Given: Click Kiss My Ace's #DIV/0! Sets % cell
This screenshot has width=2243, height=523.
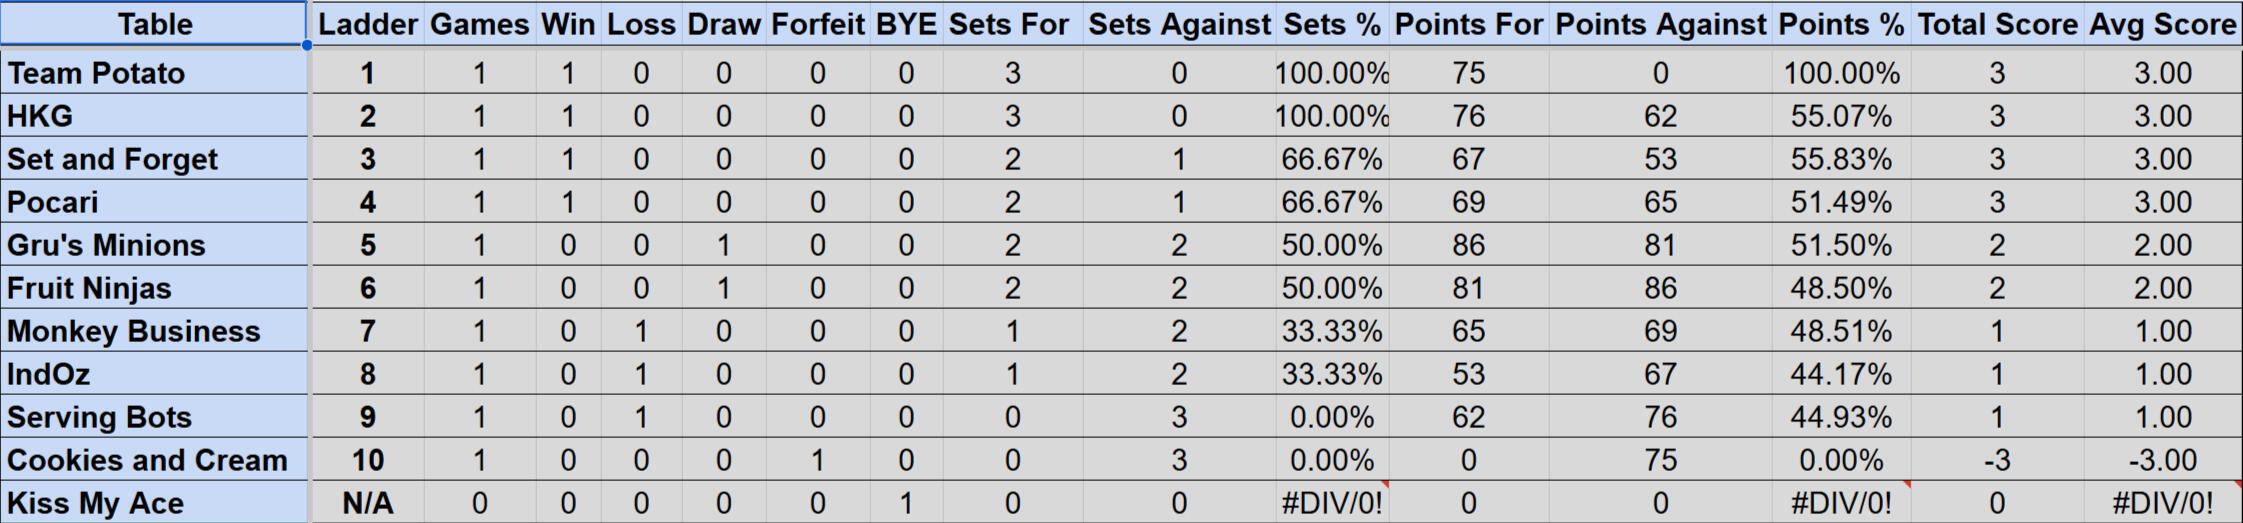Looking at the screenshot, I should [1331, 503].
